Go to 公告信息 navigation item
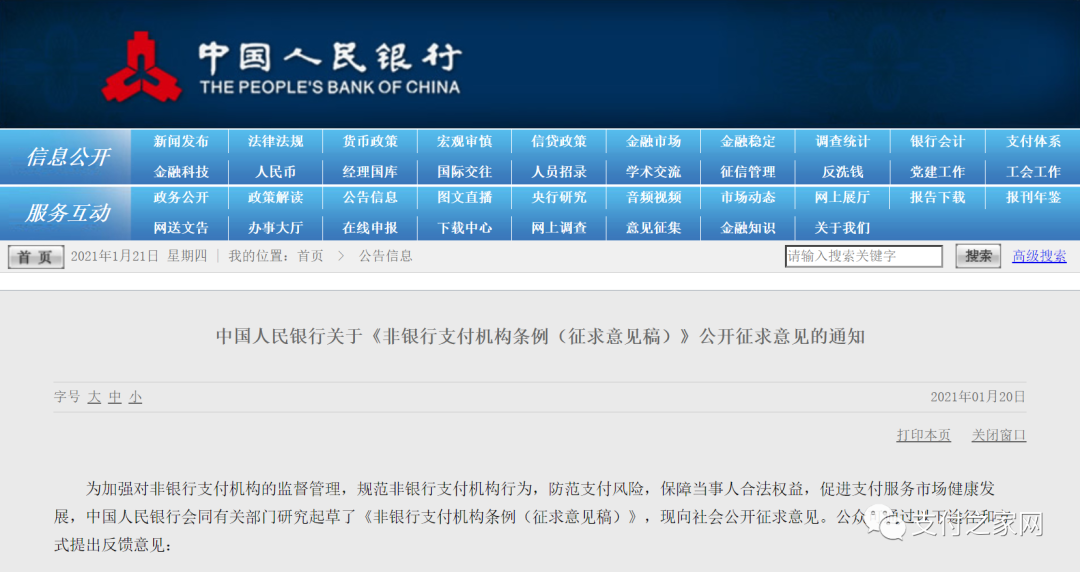Image resolution: width=1080 pixels, height=572 pixels. pos(371,197)
